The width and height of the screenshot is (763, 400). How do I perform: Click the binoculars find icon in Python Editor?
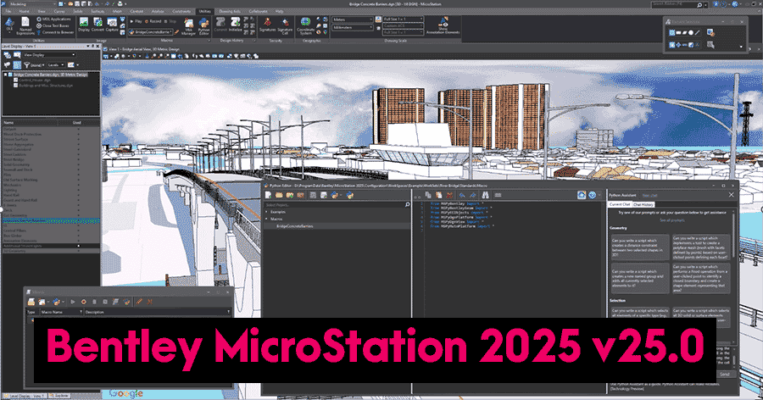pyautogui.click(x=485, y=195)
